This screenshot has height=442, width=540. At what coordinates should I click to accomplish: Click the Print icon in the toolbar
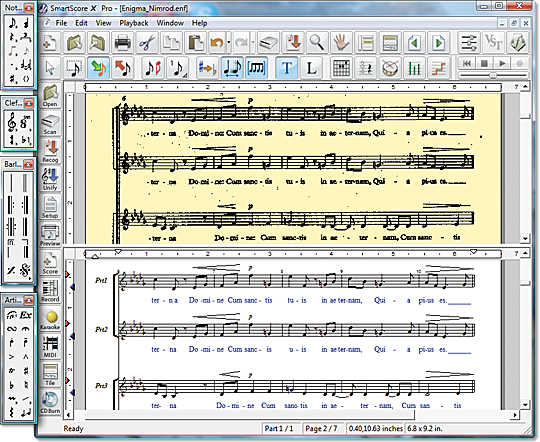coord(122,43)
